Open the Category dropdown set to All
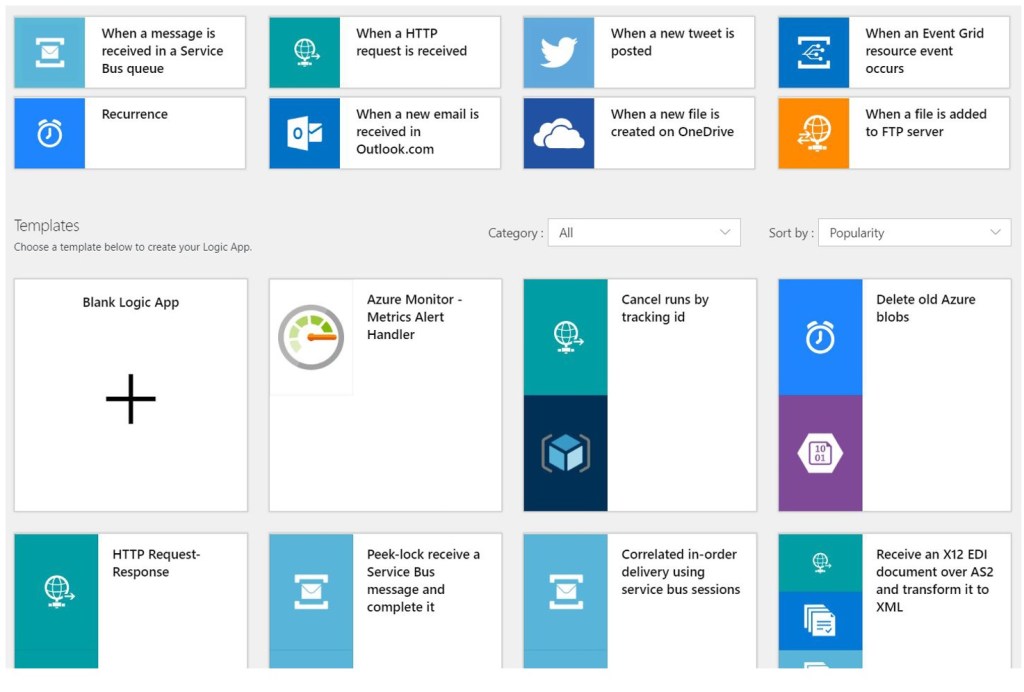 point(645,233)
